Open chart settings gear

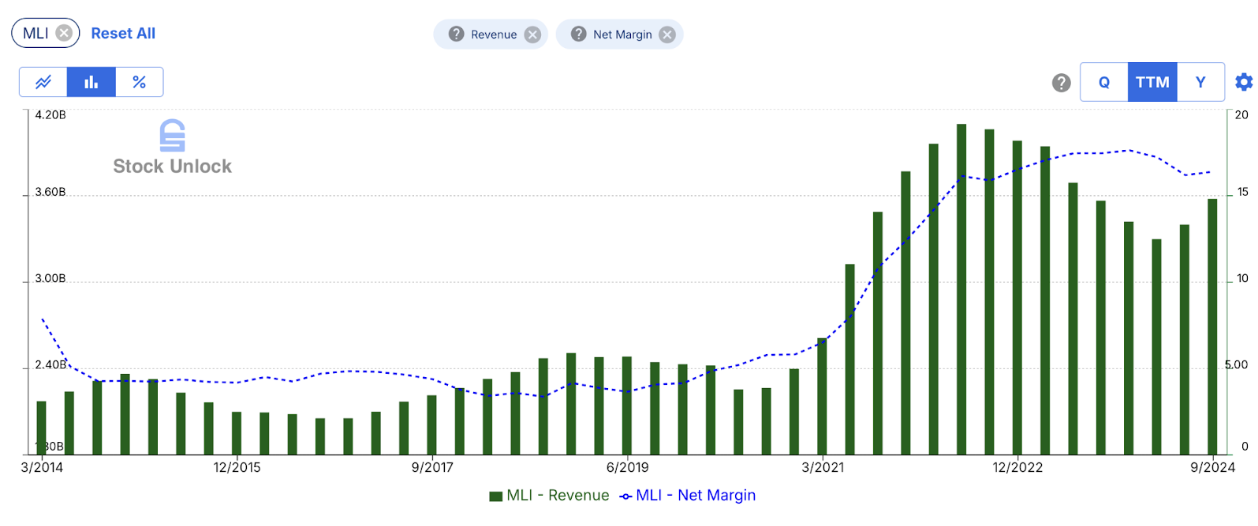[1243, 82]
